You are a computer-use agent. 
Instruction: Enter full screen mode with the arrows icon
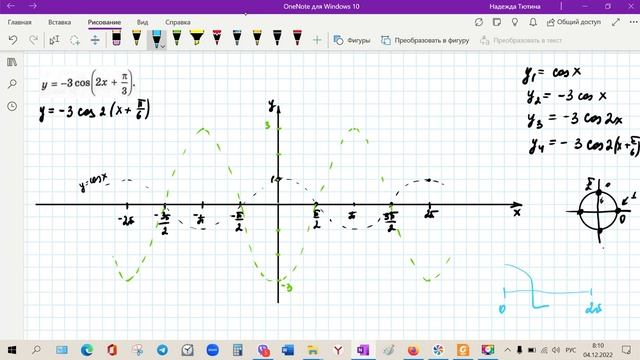coord(616,22)
